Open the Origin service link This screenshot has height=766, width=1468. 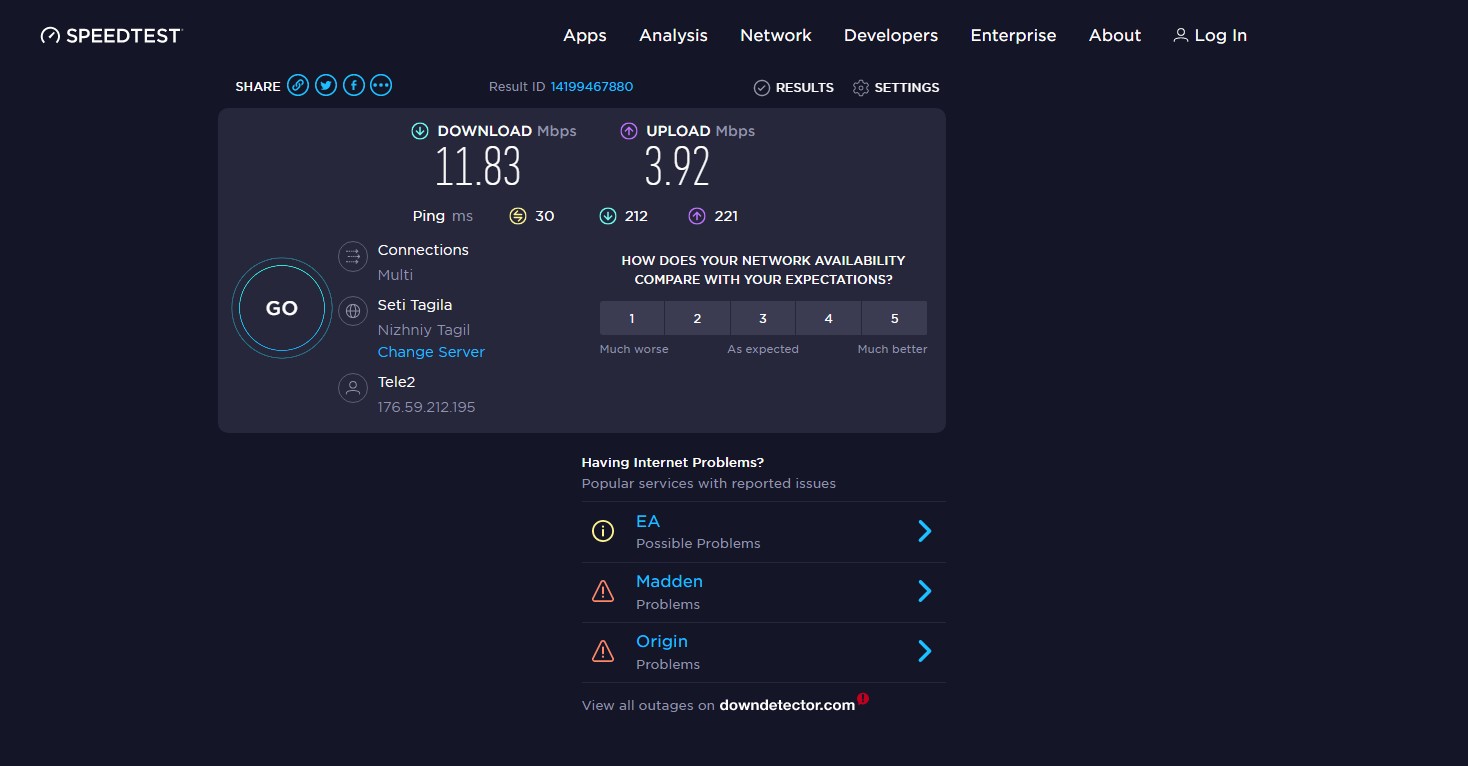662,641
